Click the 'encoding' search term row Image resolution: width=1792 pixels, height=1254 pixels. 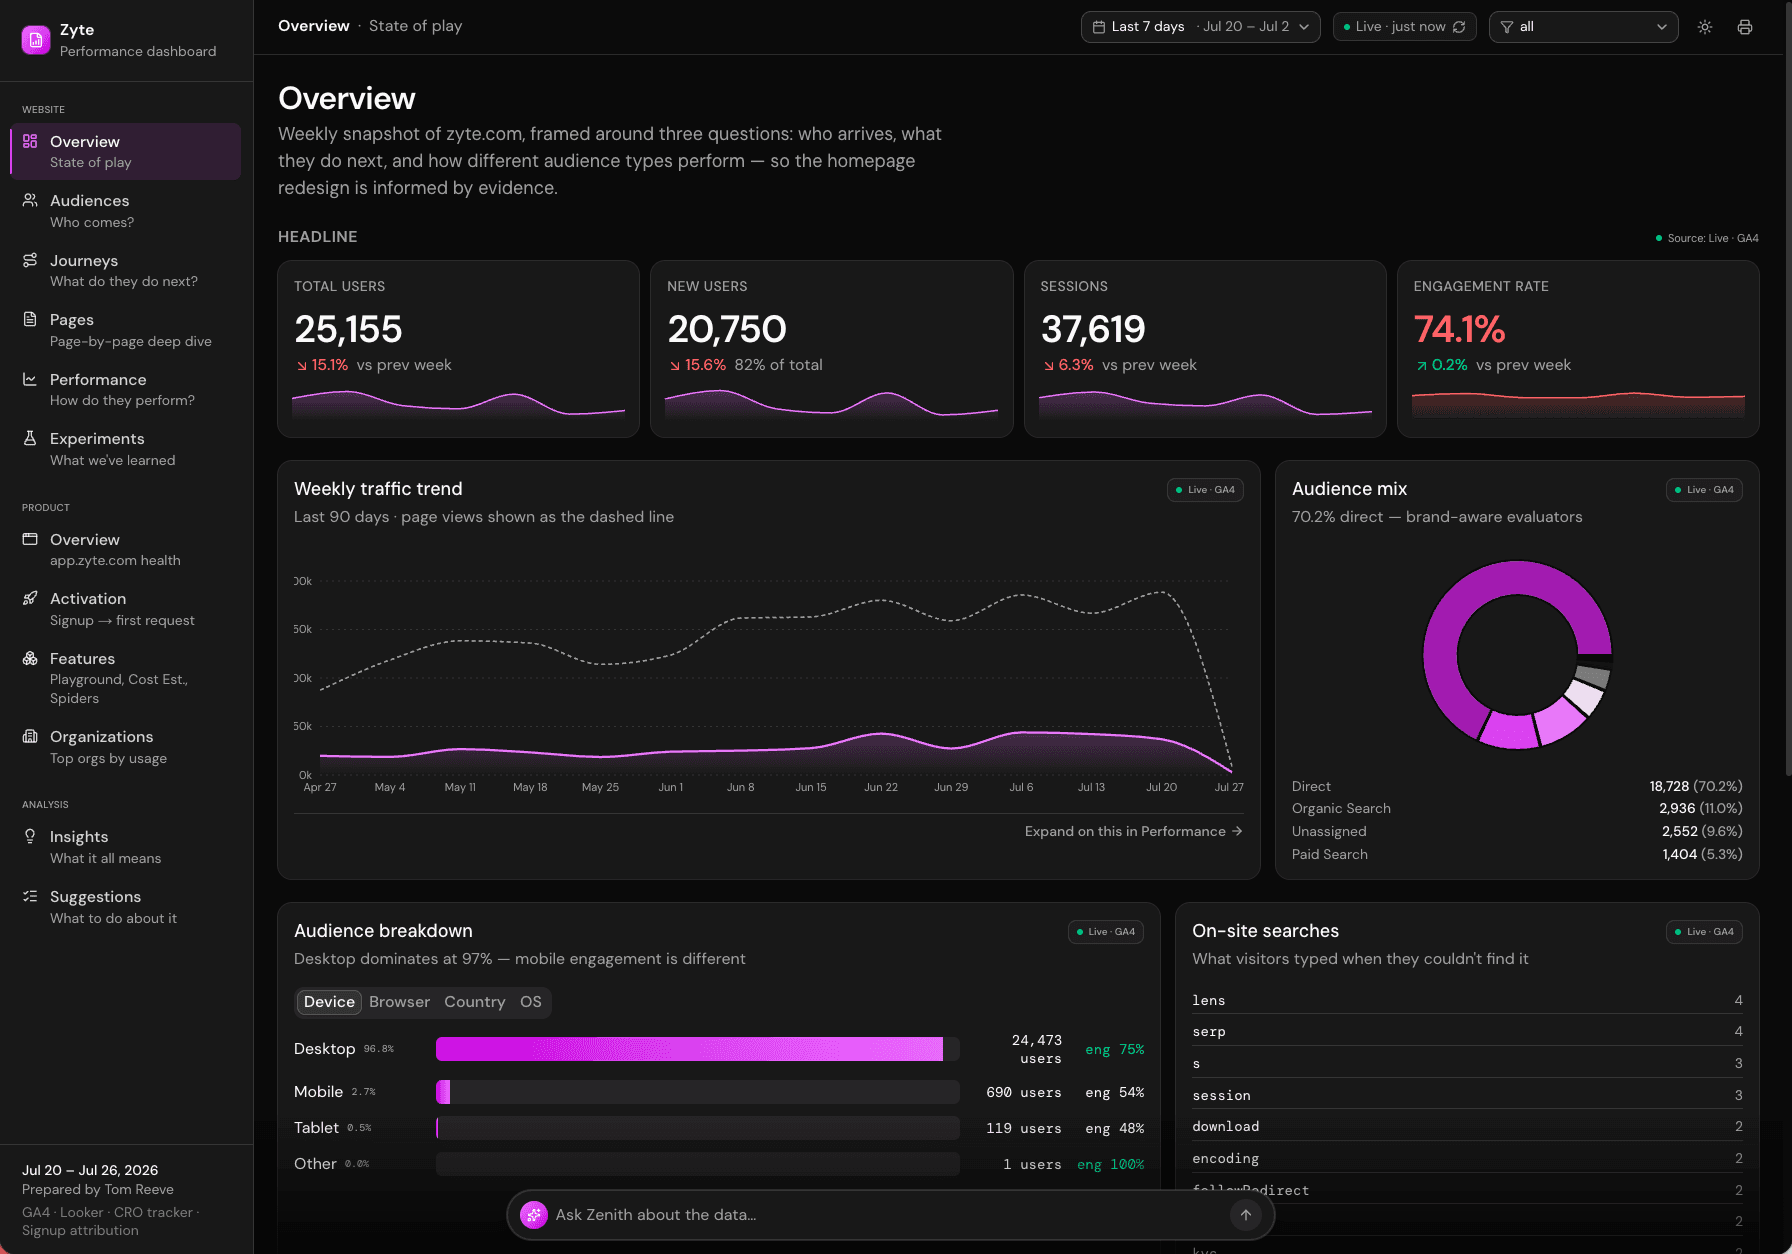pos(1467,1158)
